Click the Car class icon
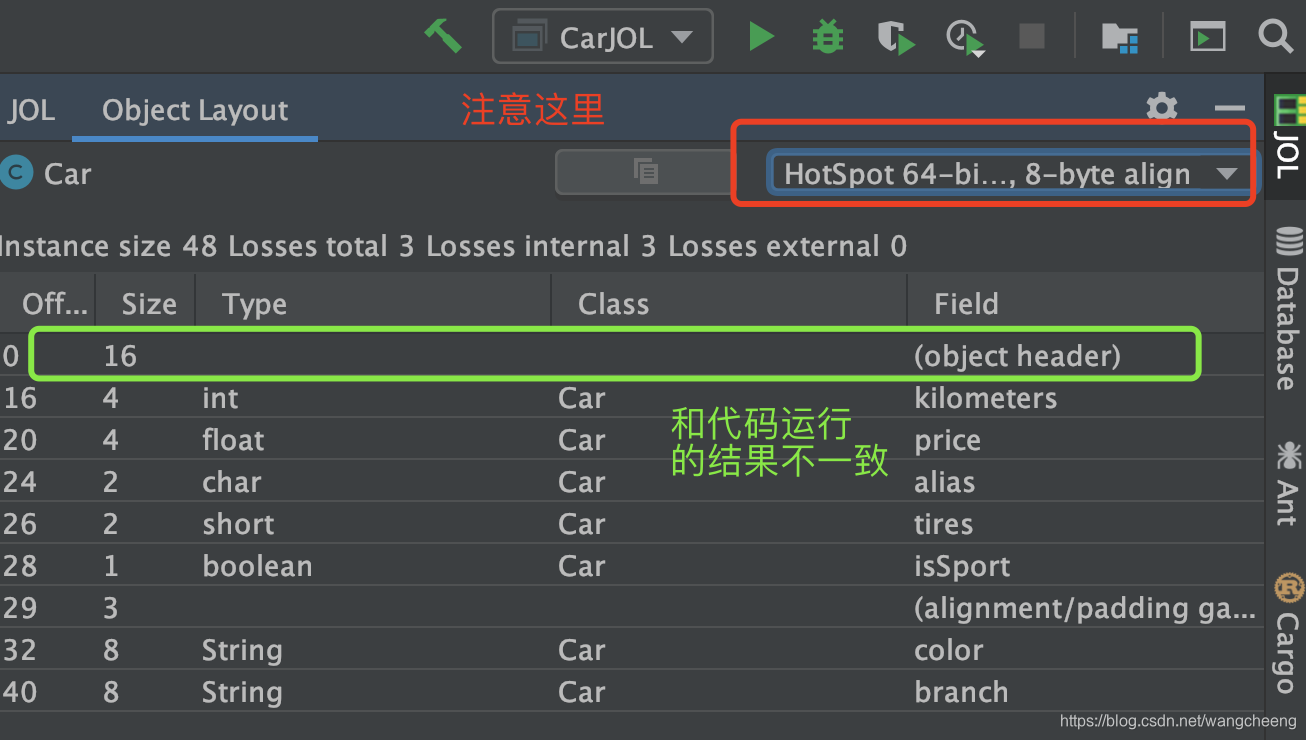 (15, 173)
